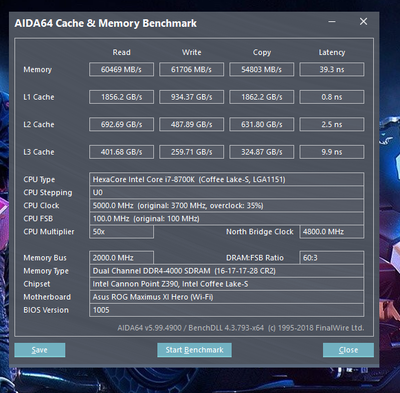
Task: Click the L3 Cache Latency 9.9 ns box
Action: click(x=332, y=152)
